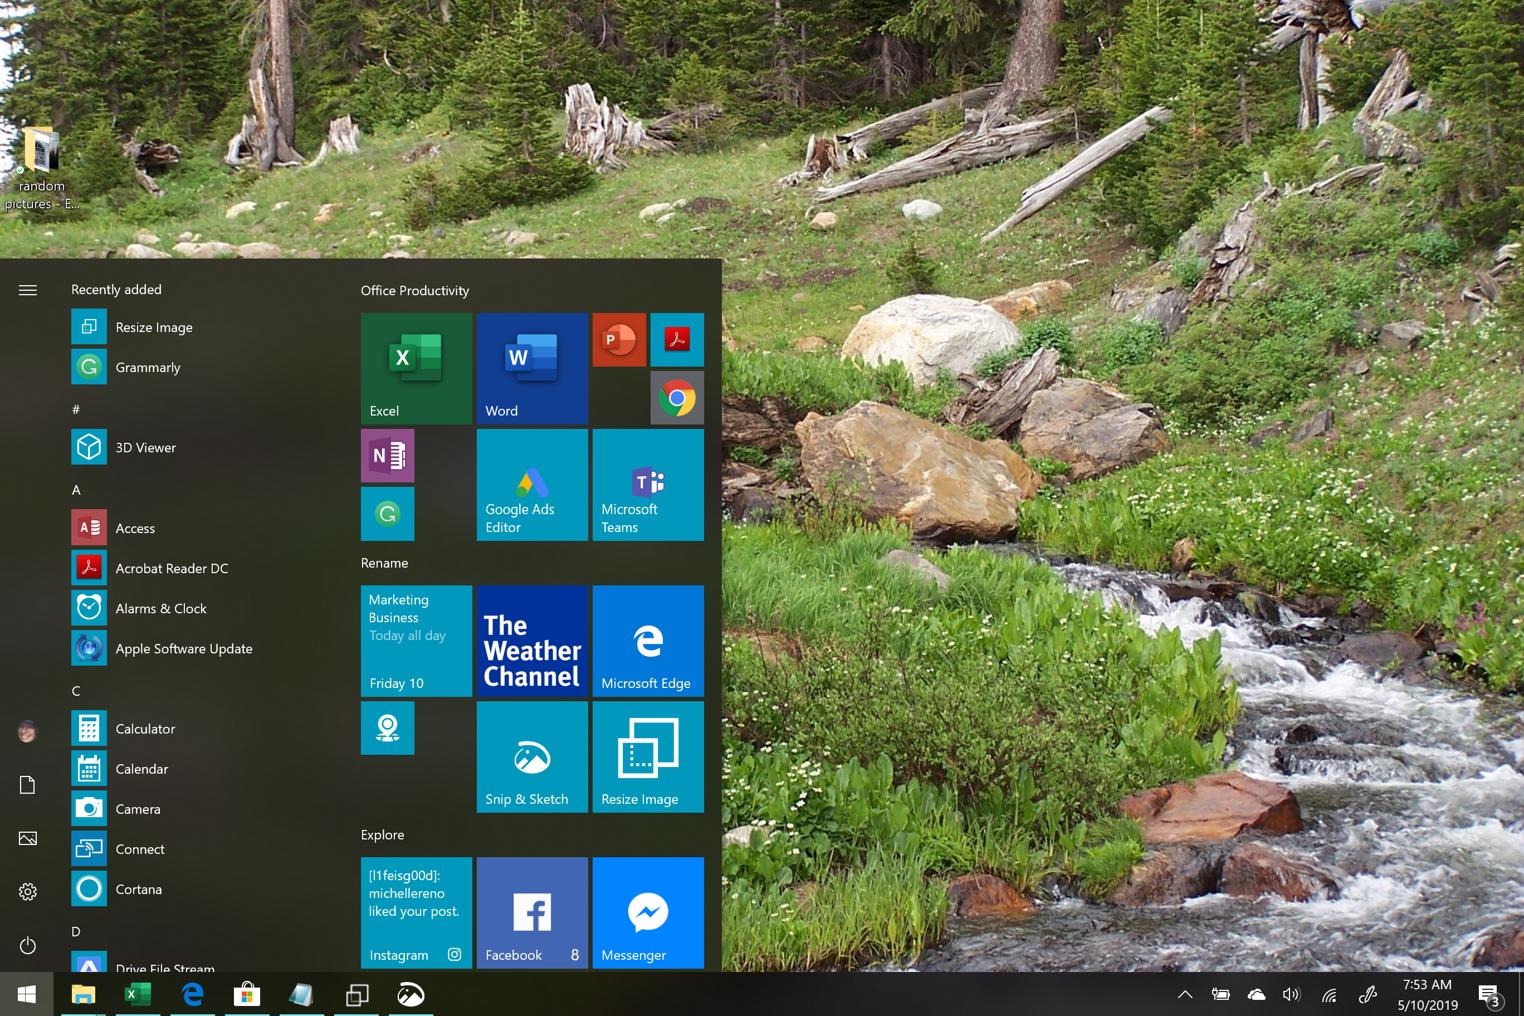Select the Rename group title
1524x1016 pixels.
385,563
